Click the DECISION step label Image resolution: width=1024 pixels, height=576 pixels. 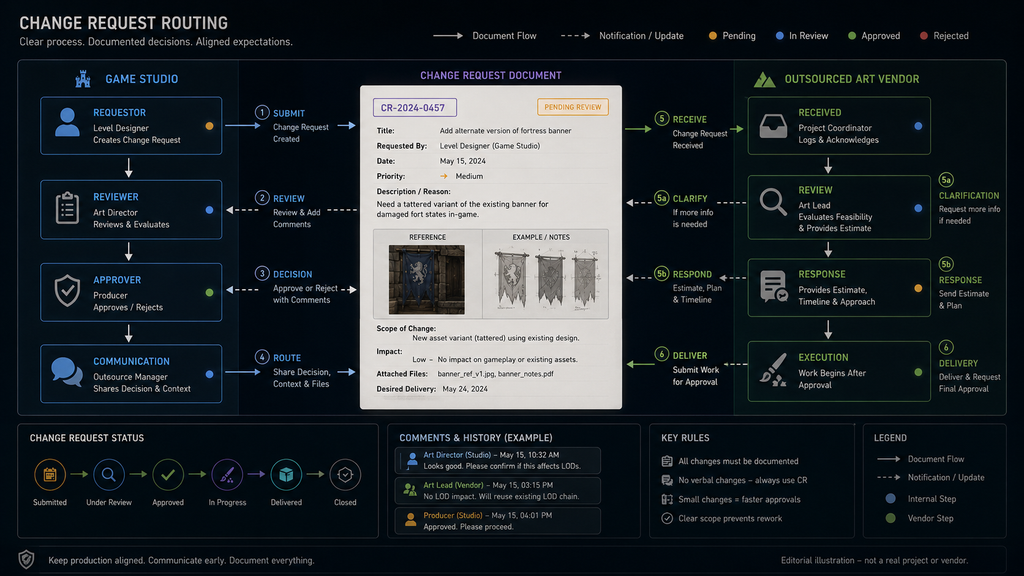(x=293, y=274)
